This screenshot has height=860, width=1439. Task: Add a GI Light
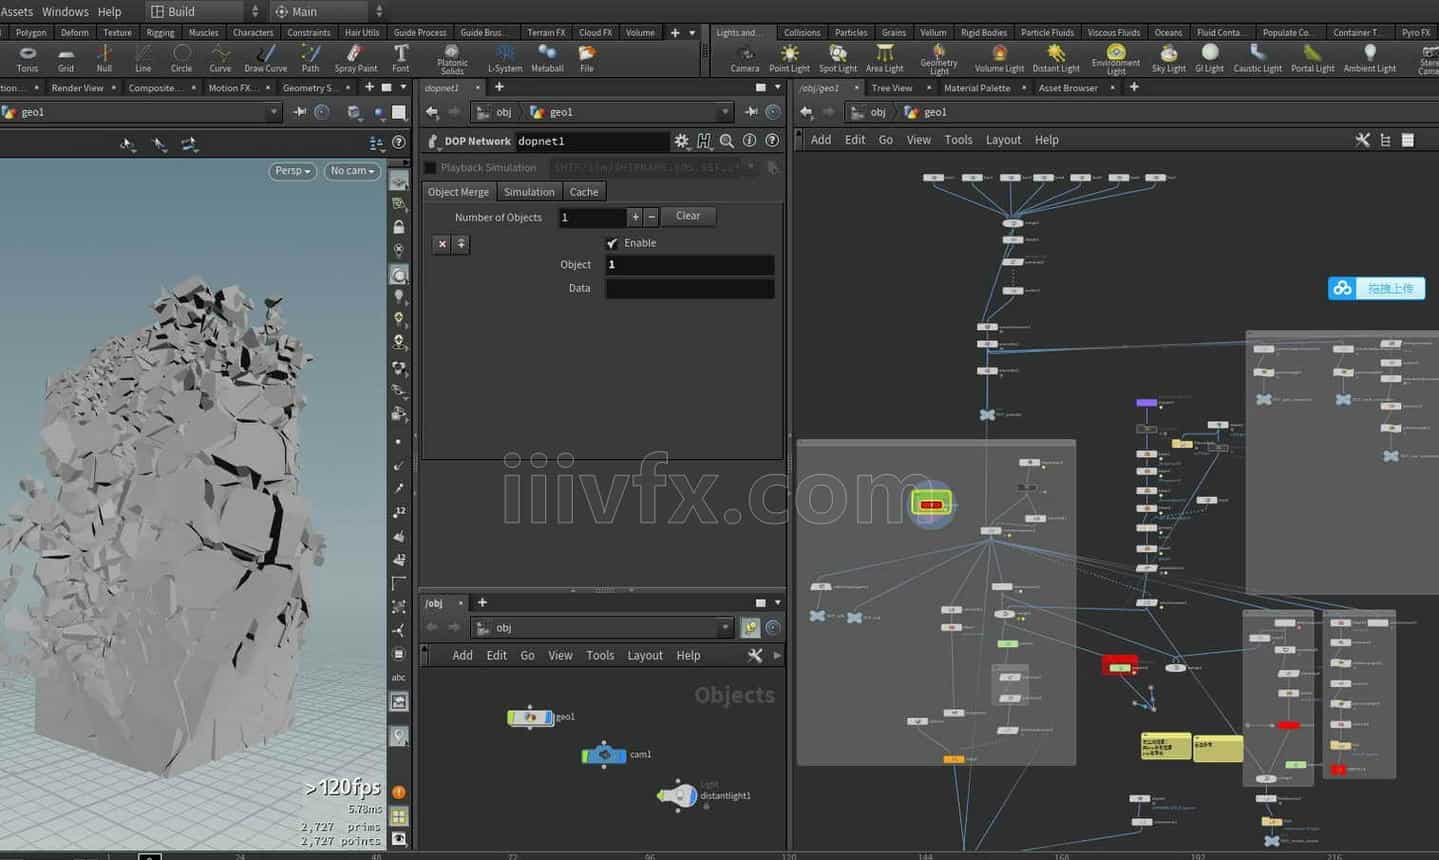[x=1210, y=58]
